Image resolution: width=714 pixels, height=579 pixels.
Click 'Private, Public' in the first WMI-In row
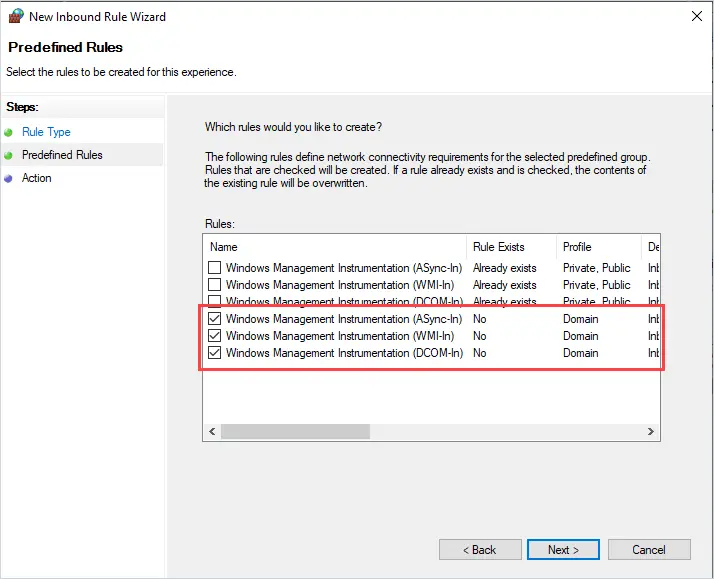coord(597,285)
